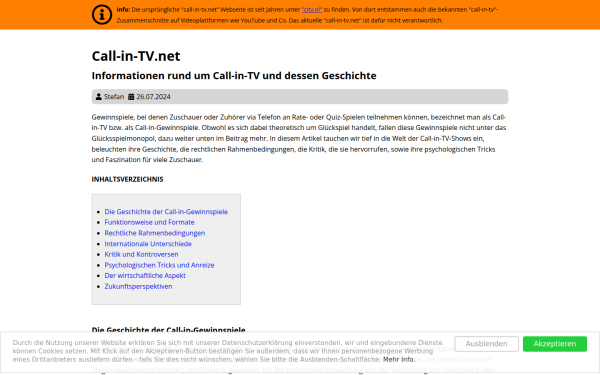This screenshot has height=375, width=600.
Task: Click the subtitle about Call-in-TV Geschichte
Action: (234, 76)
